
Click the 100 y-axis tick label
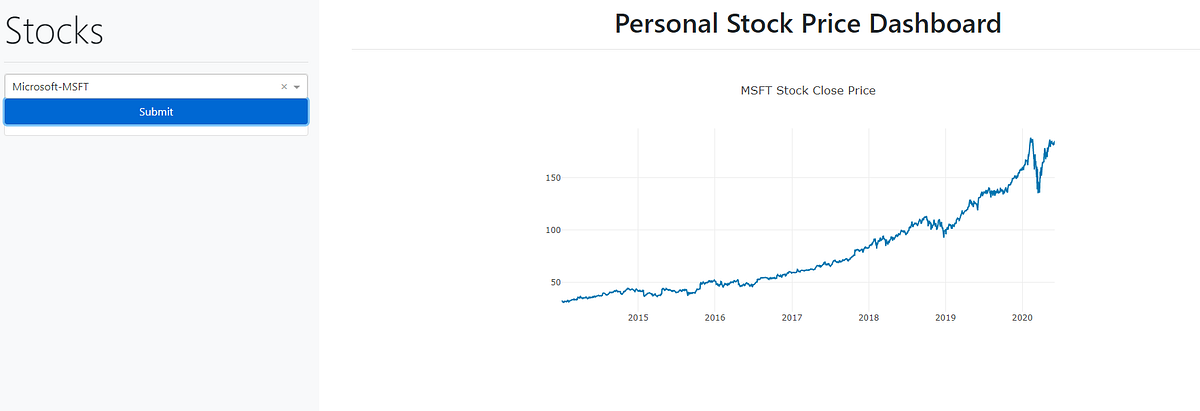point(551,230)
